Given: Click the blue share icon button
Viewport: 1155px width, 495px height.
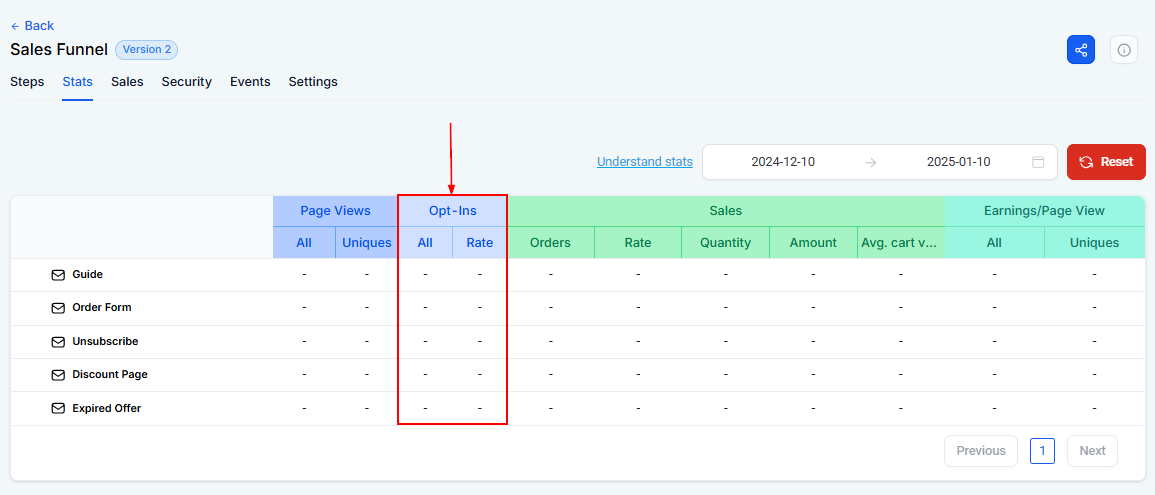Looking at the screenshot, I should click(x=1081, y=50).
